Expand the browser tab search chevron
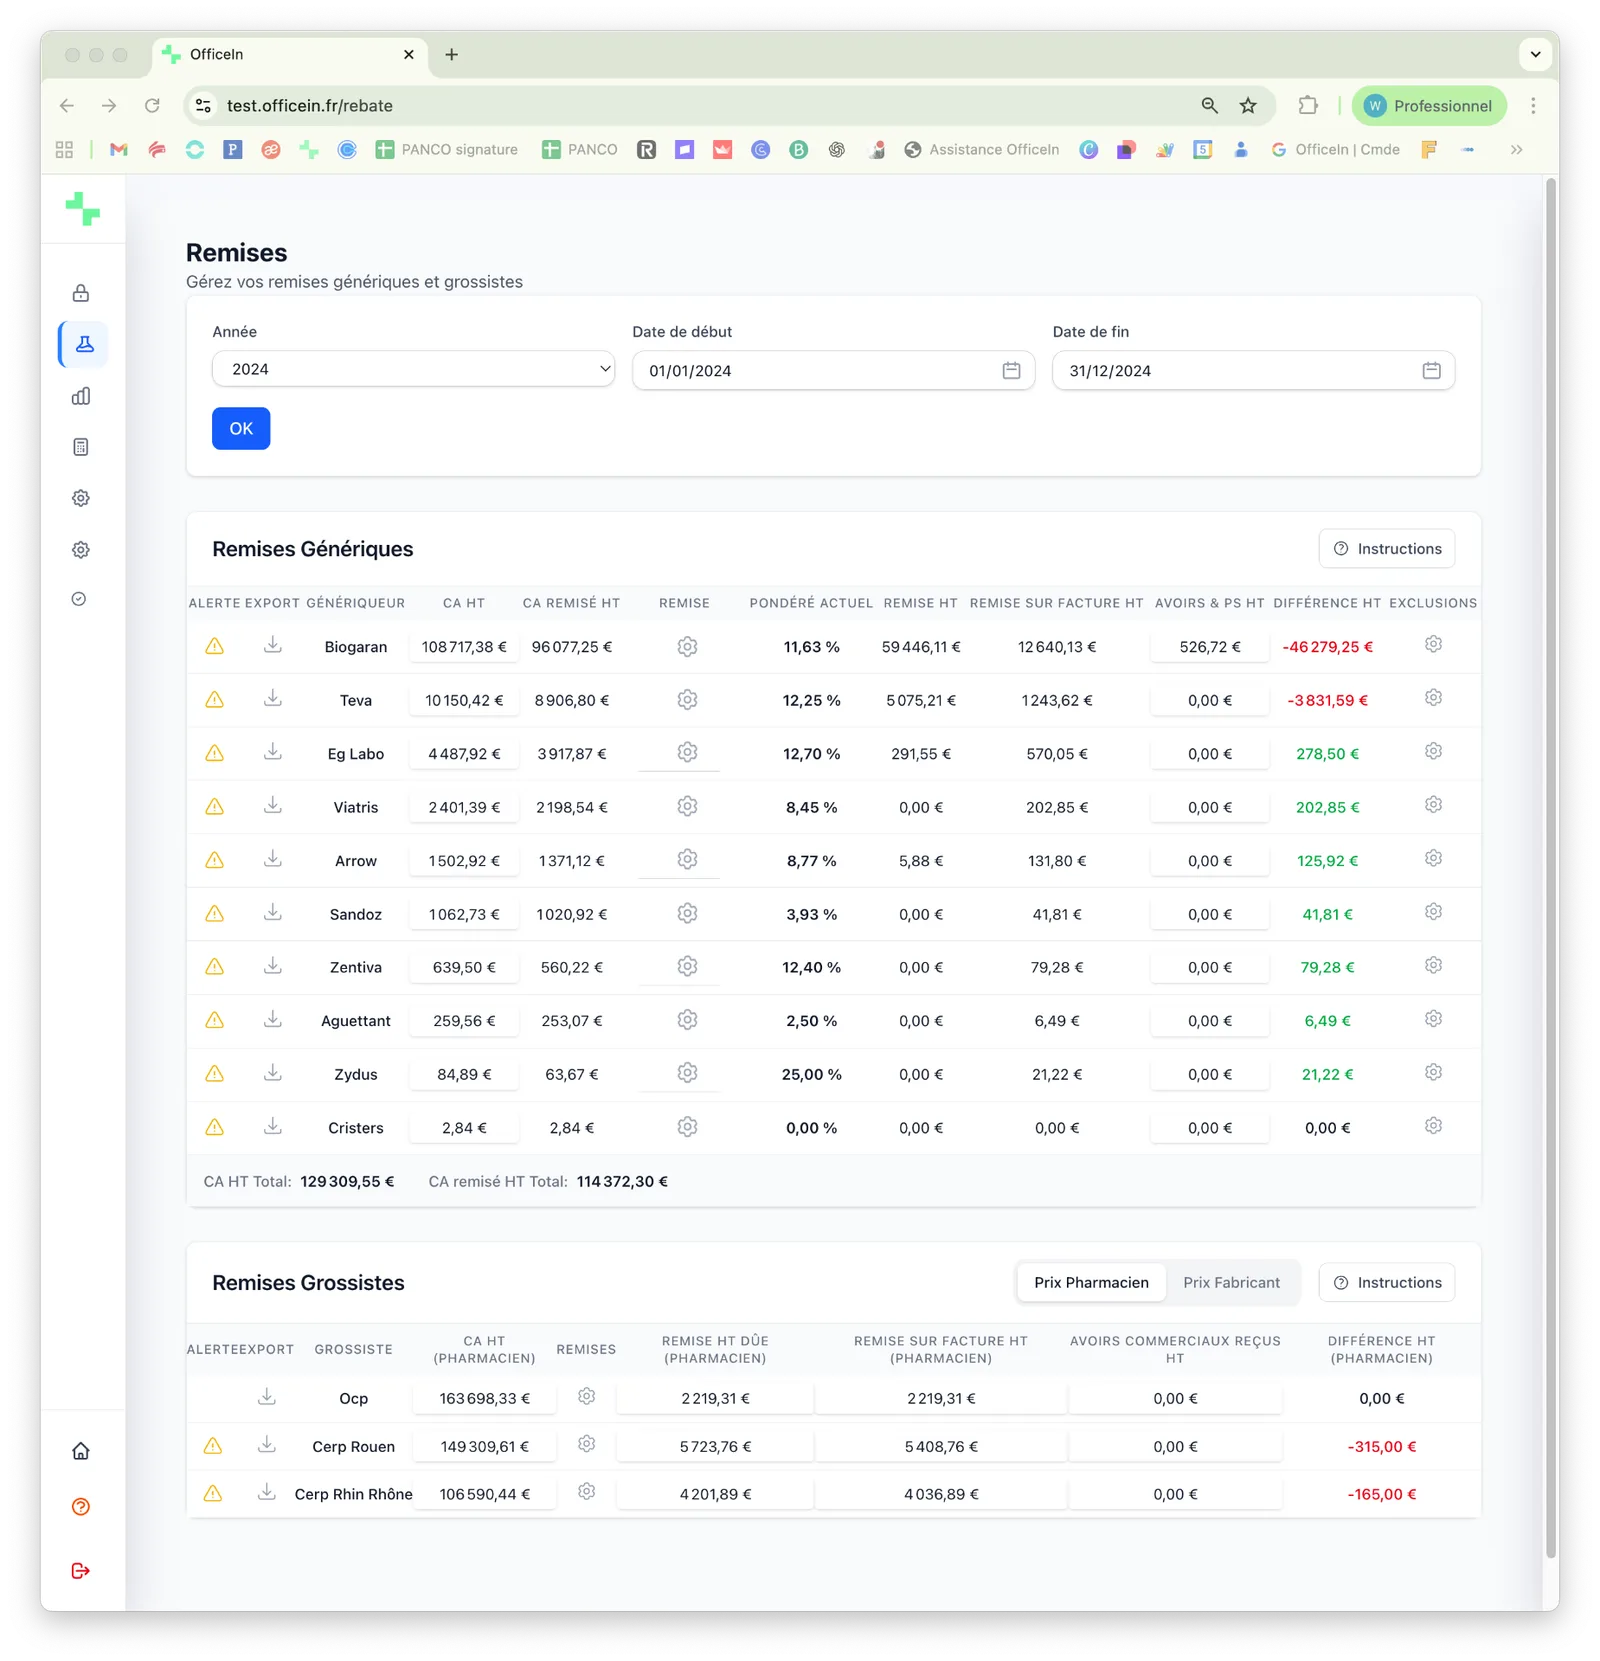This screenshot has width=1600, height=1661. tap(1535, 54)
